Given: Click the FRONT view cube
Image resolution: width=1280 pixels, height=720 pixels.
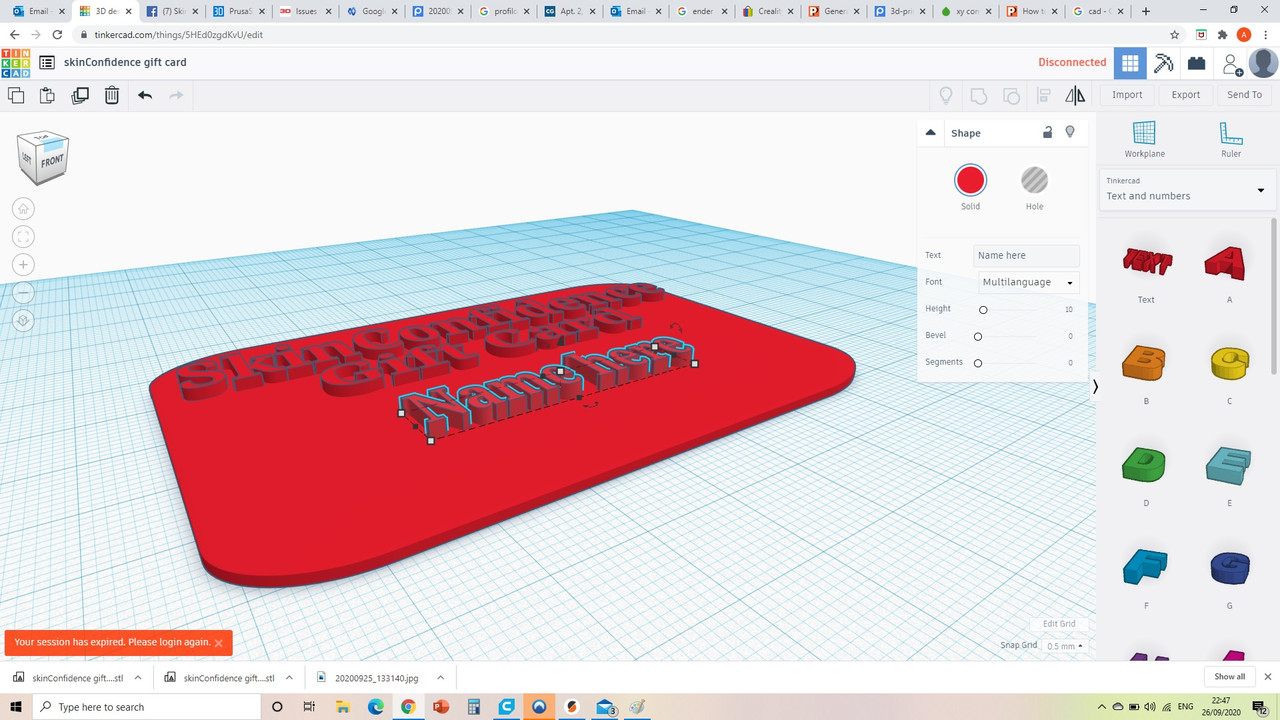Looking at the screenshot, I should pos(52,160).
